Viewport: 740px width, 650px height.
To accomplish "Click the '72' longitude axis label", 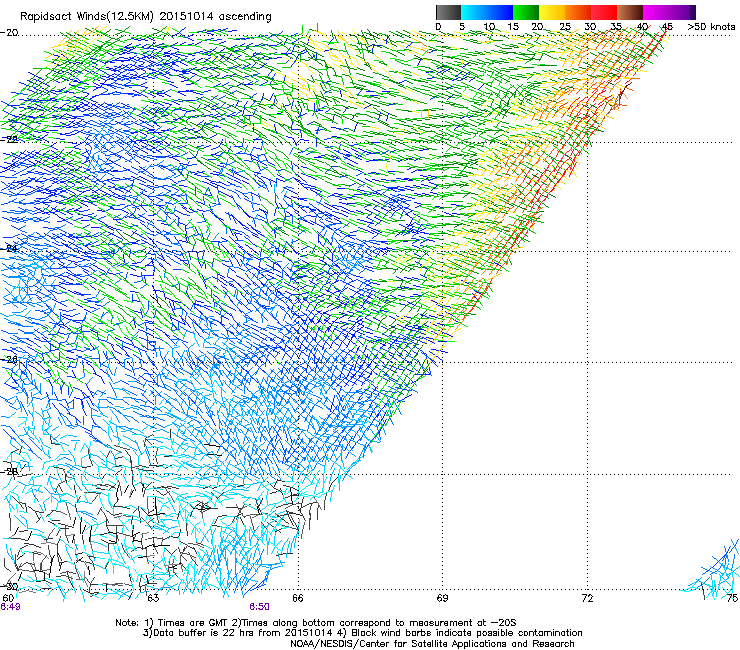I will (x=587, y=598).
